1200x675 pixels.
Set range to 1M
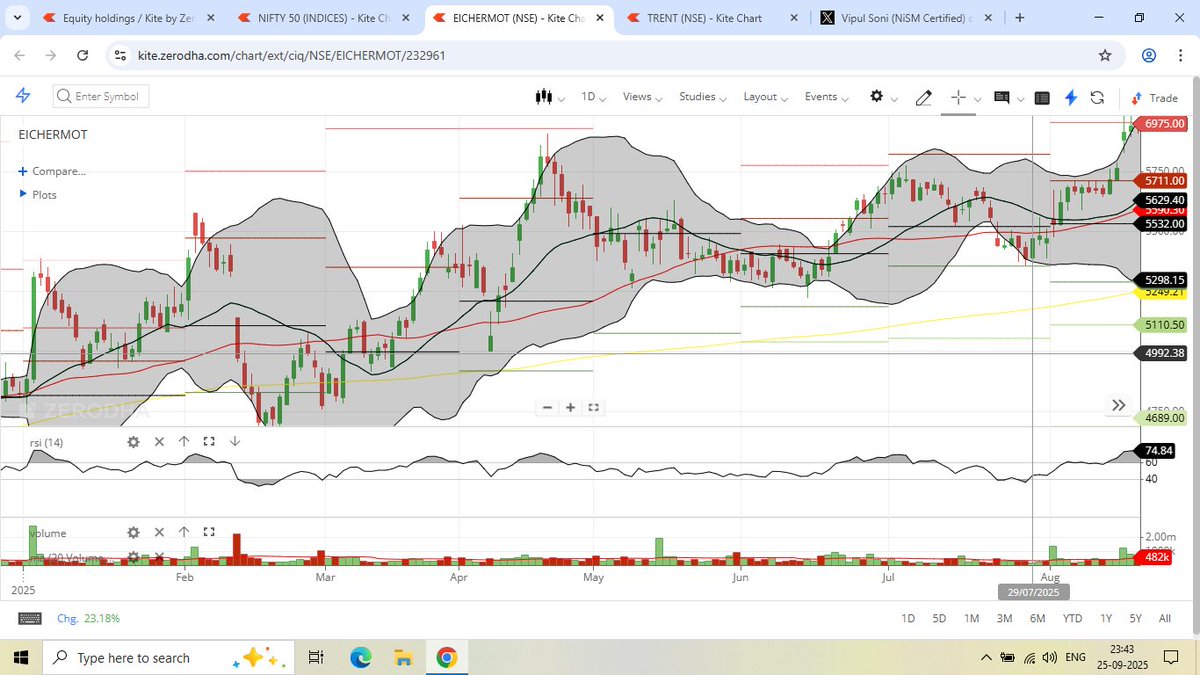click(x=971, y=618)
